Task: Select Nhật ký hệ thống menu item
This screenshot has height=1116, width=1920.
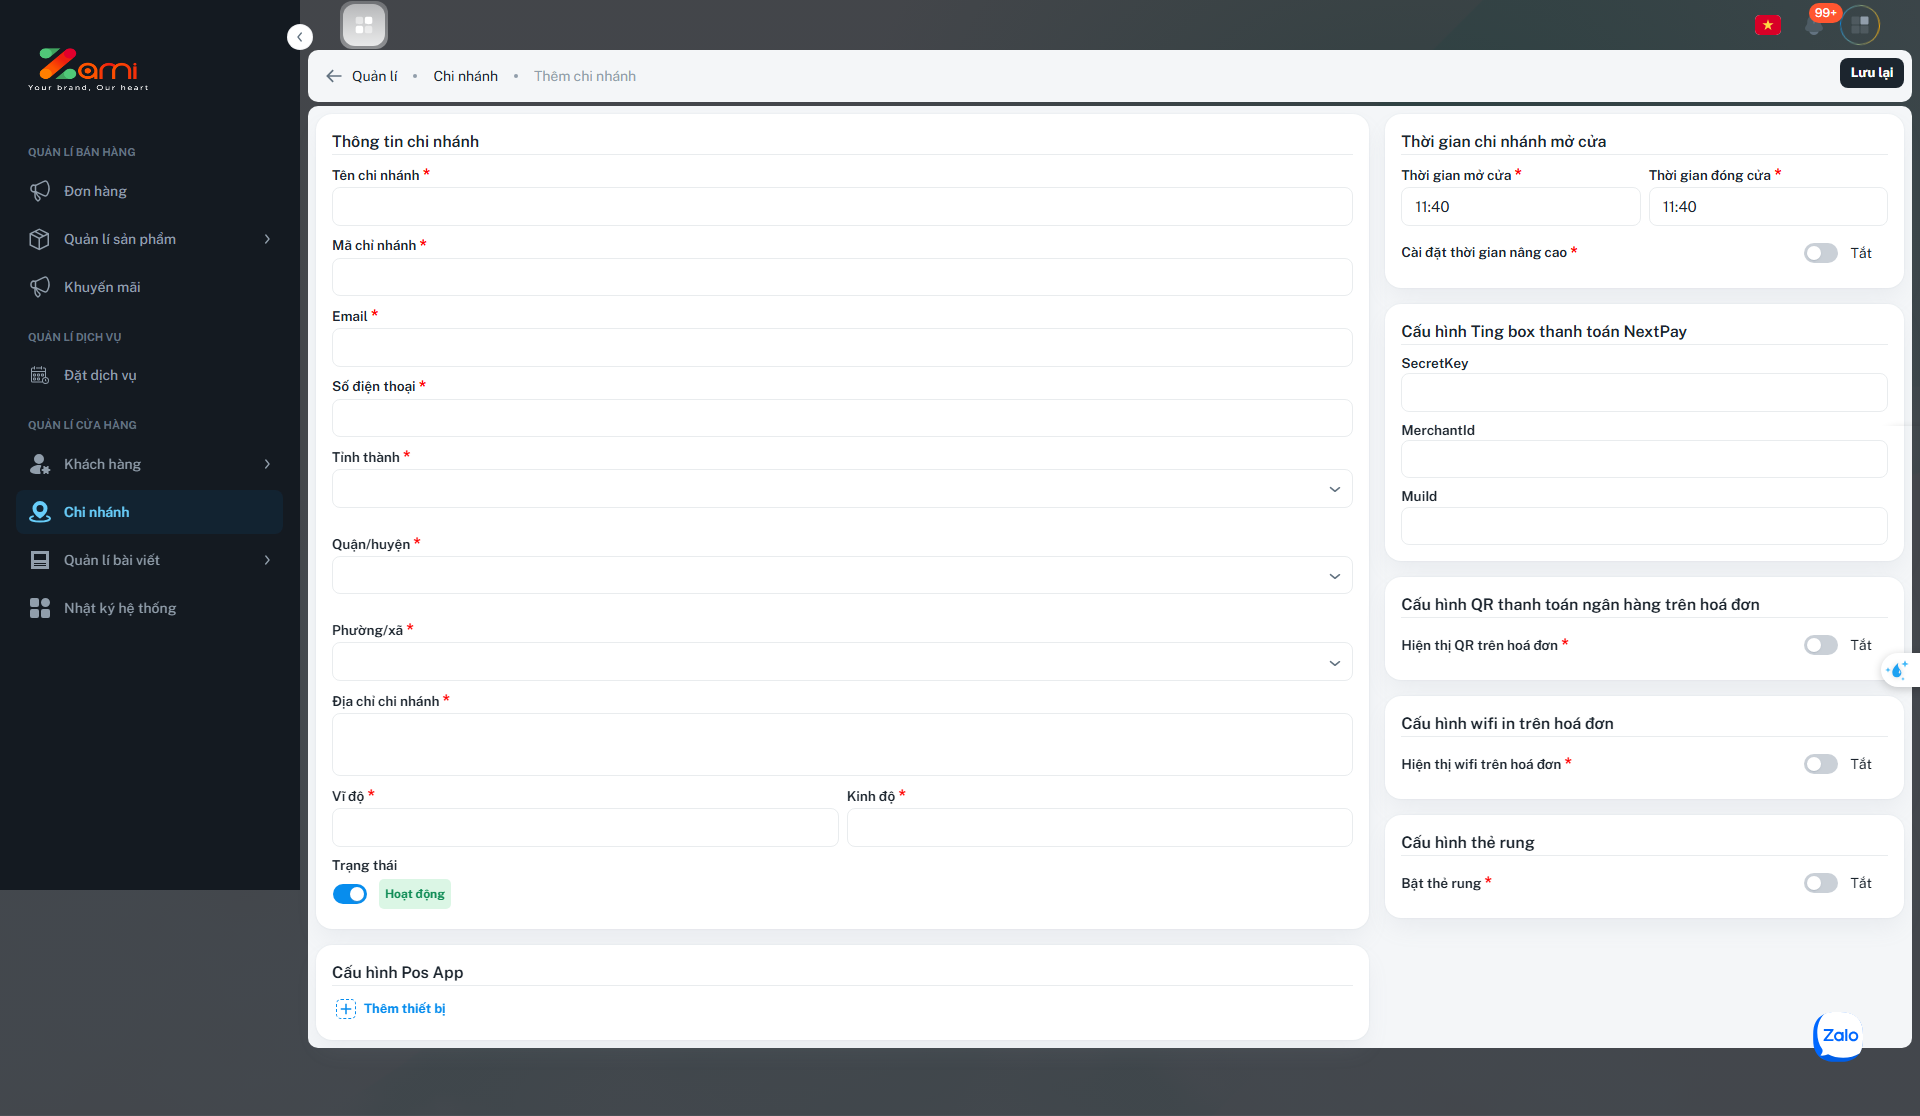Action: click(x=120, y=608)
